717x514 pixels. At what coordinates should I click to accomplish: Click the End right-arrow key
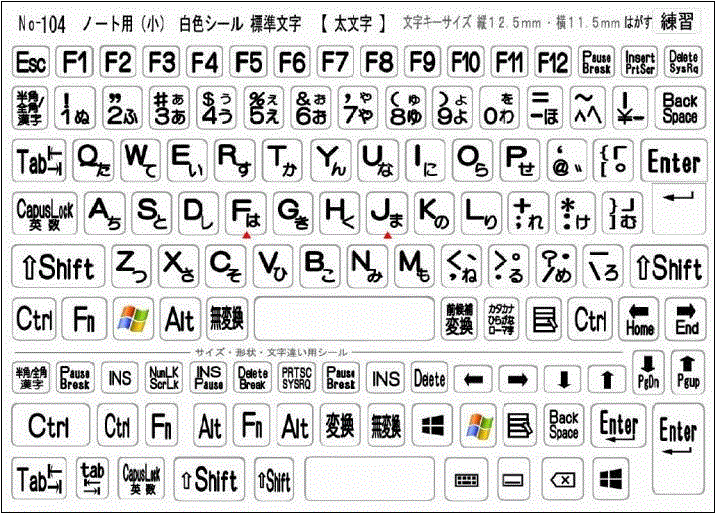(686, 320)
